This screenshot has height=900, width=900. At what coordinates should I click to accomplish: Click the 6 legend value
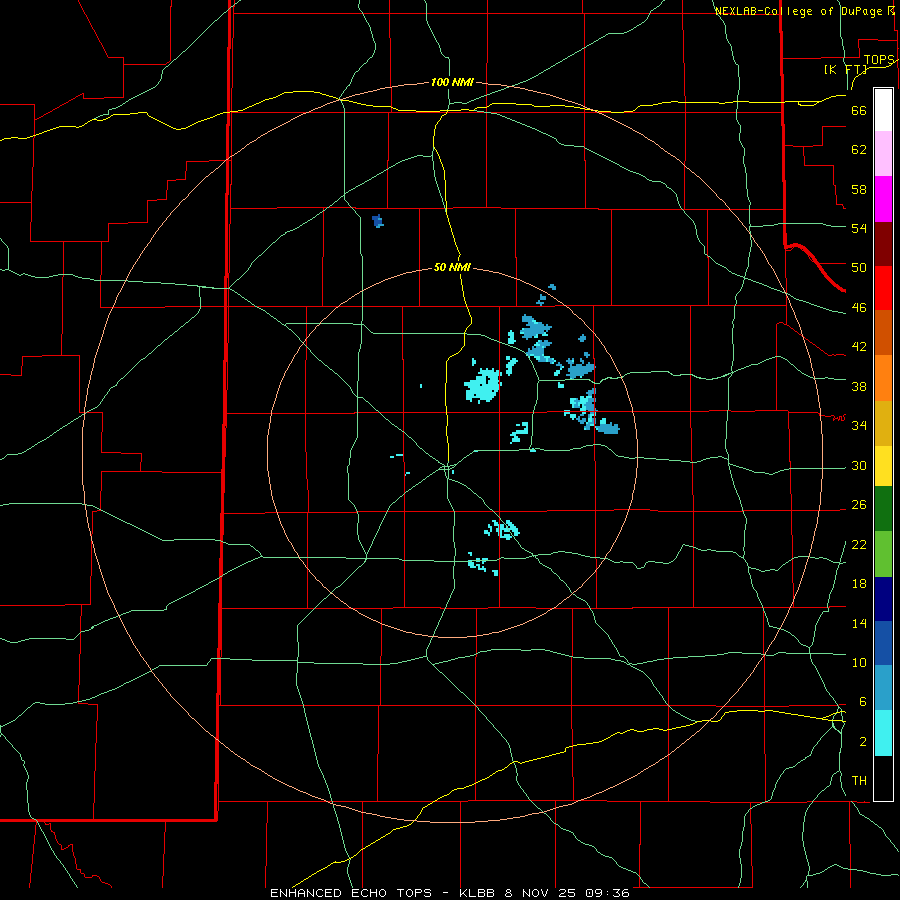click(863, 701)
